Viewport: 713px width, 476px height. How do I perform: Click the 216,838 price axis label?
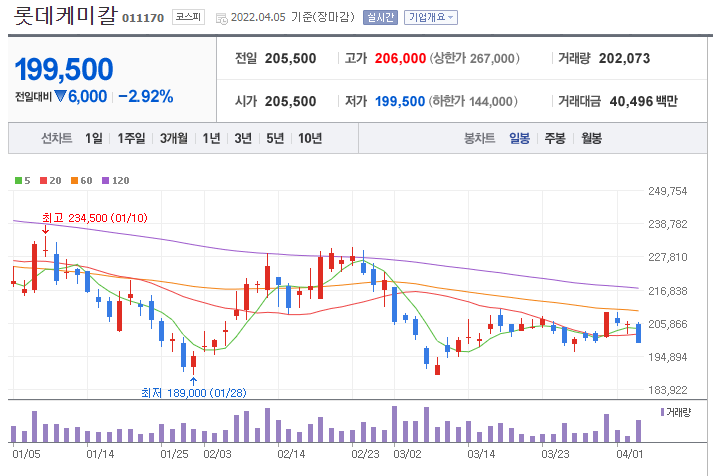[x=668, y=291]
